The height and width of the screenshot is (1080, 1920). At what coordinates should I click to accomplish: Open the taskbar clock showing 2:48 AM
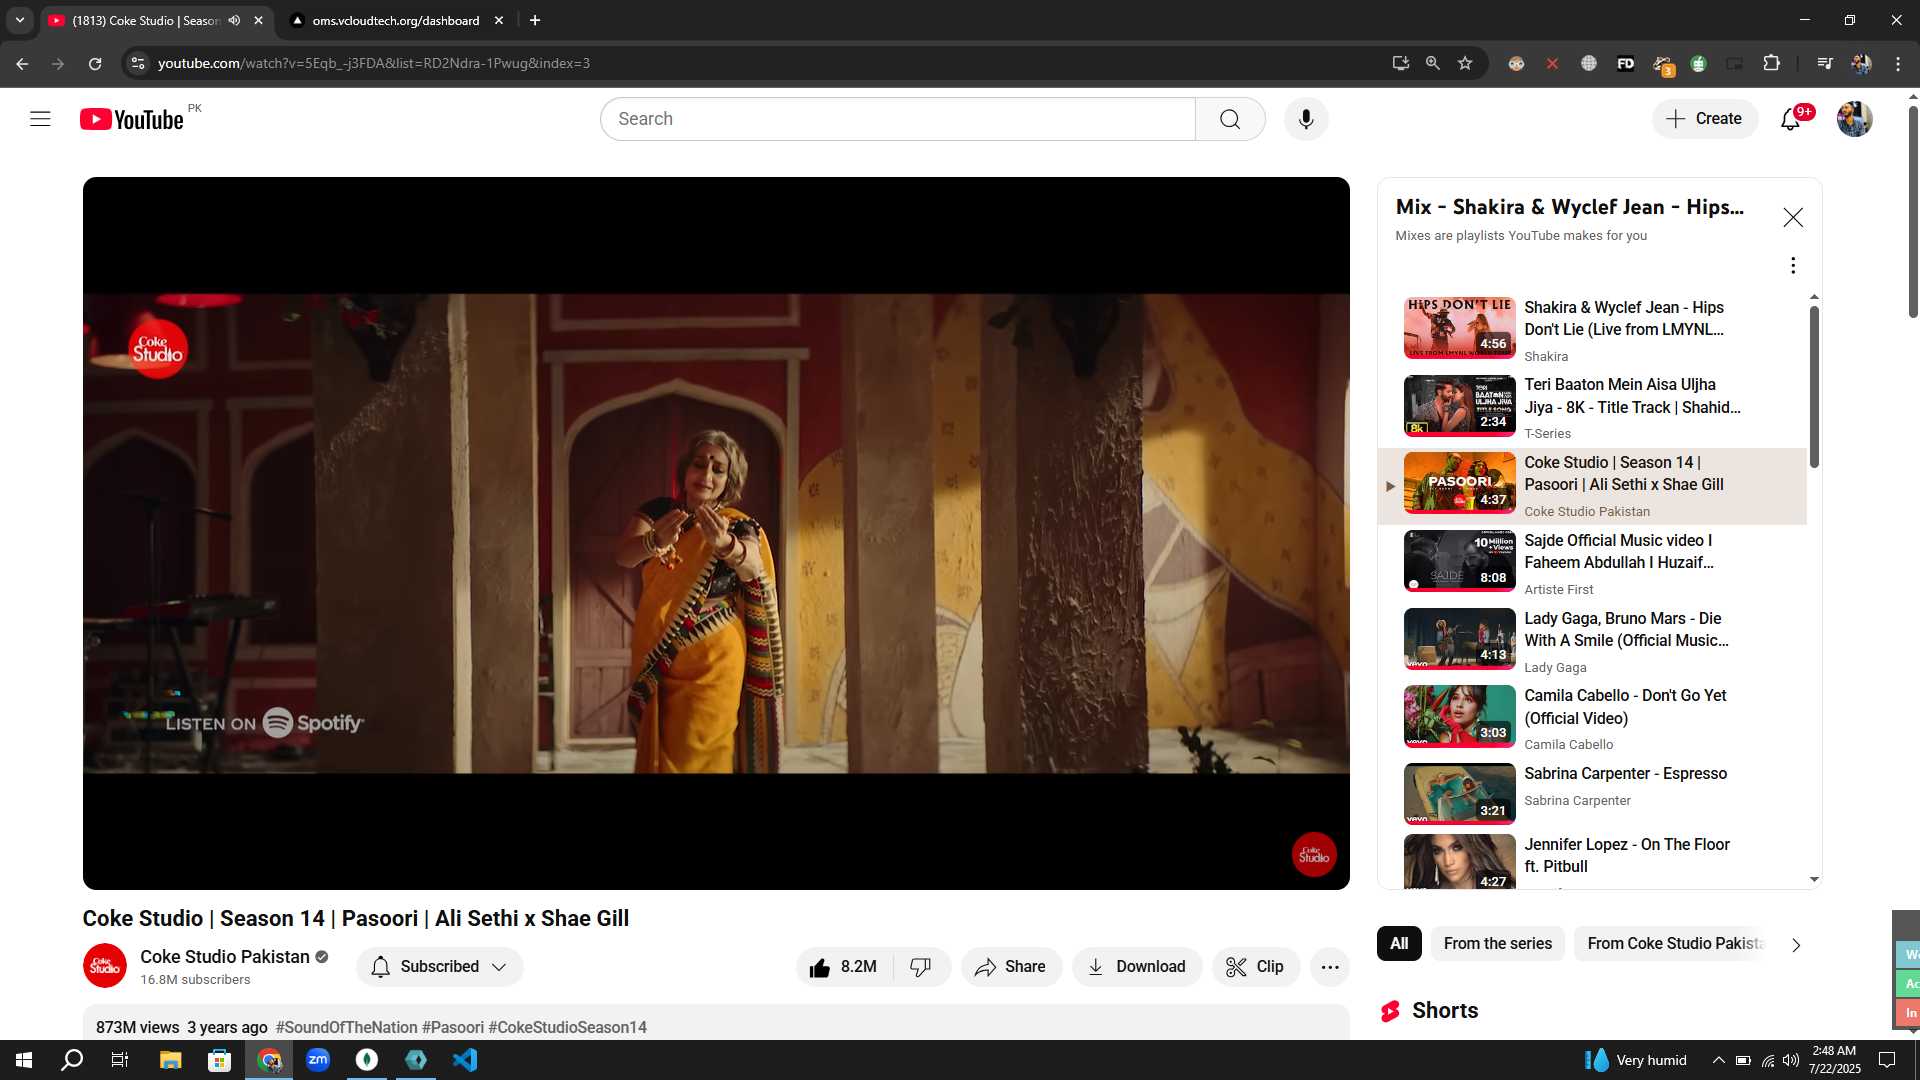[1835, 1060]
